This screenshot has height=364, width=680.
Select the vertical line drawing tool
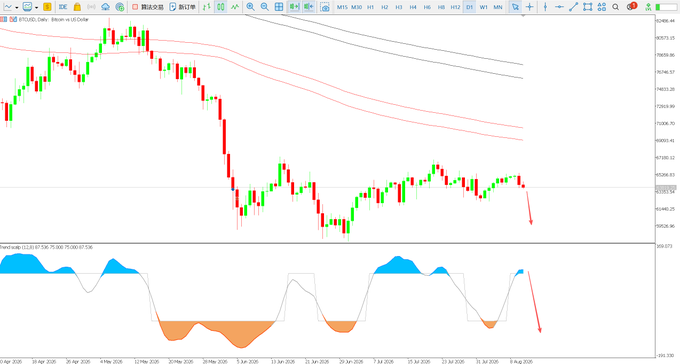546,7
